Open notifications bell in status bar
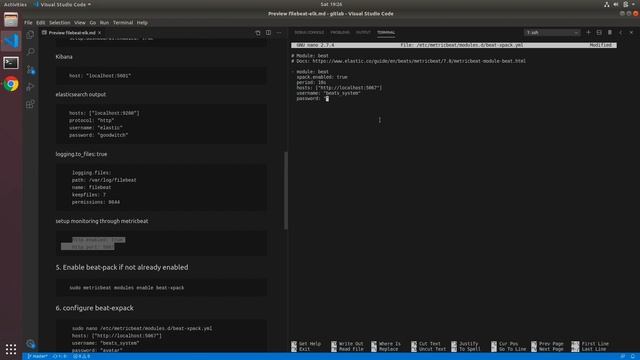The width and height of the screenshot is (640, 360). [x=632, y=356]
